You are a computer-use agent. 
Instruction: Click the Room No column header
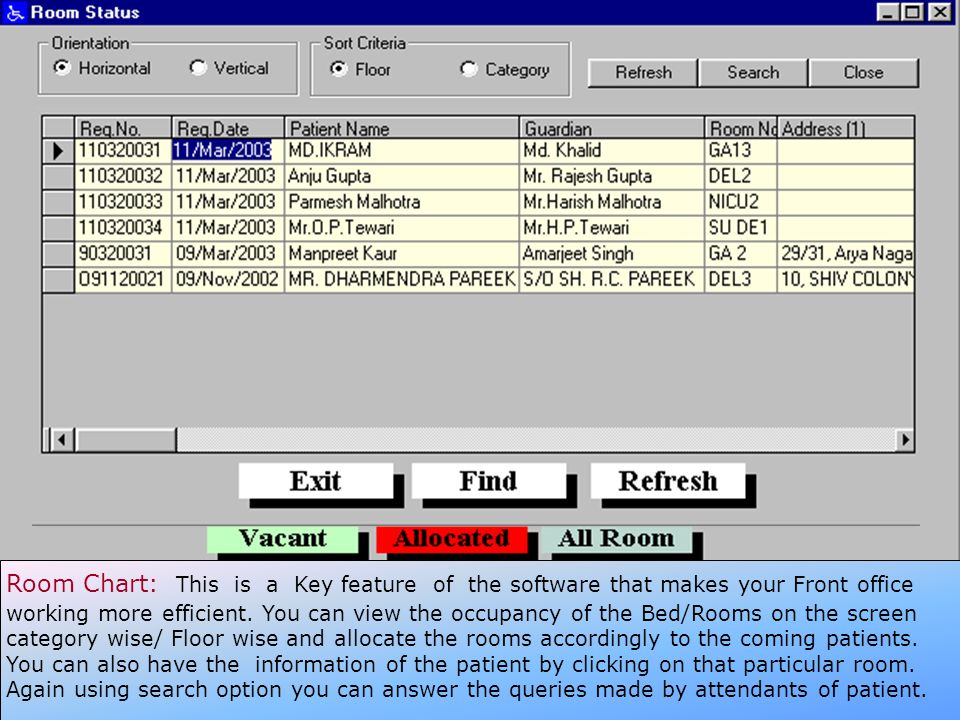741,128
